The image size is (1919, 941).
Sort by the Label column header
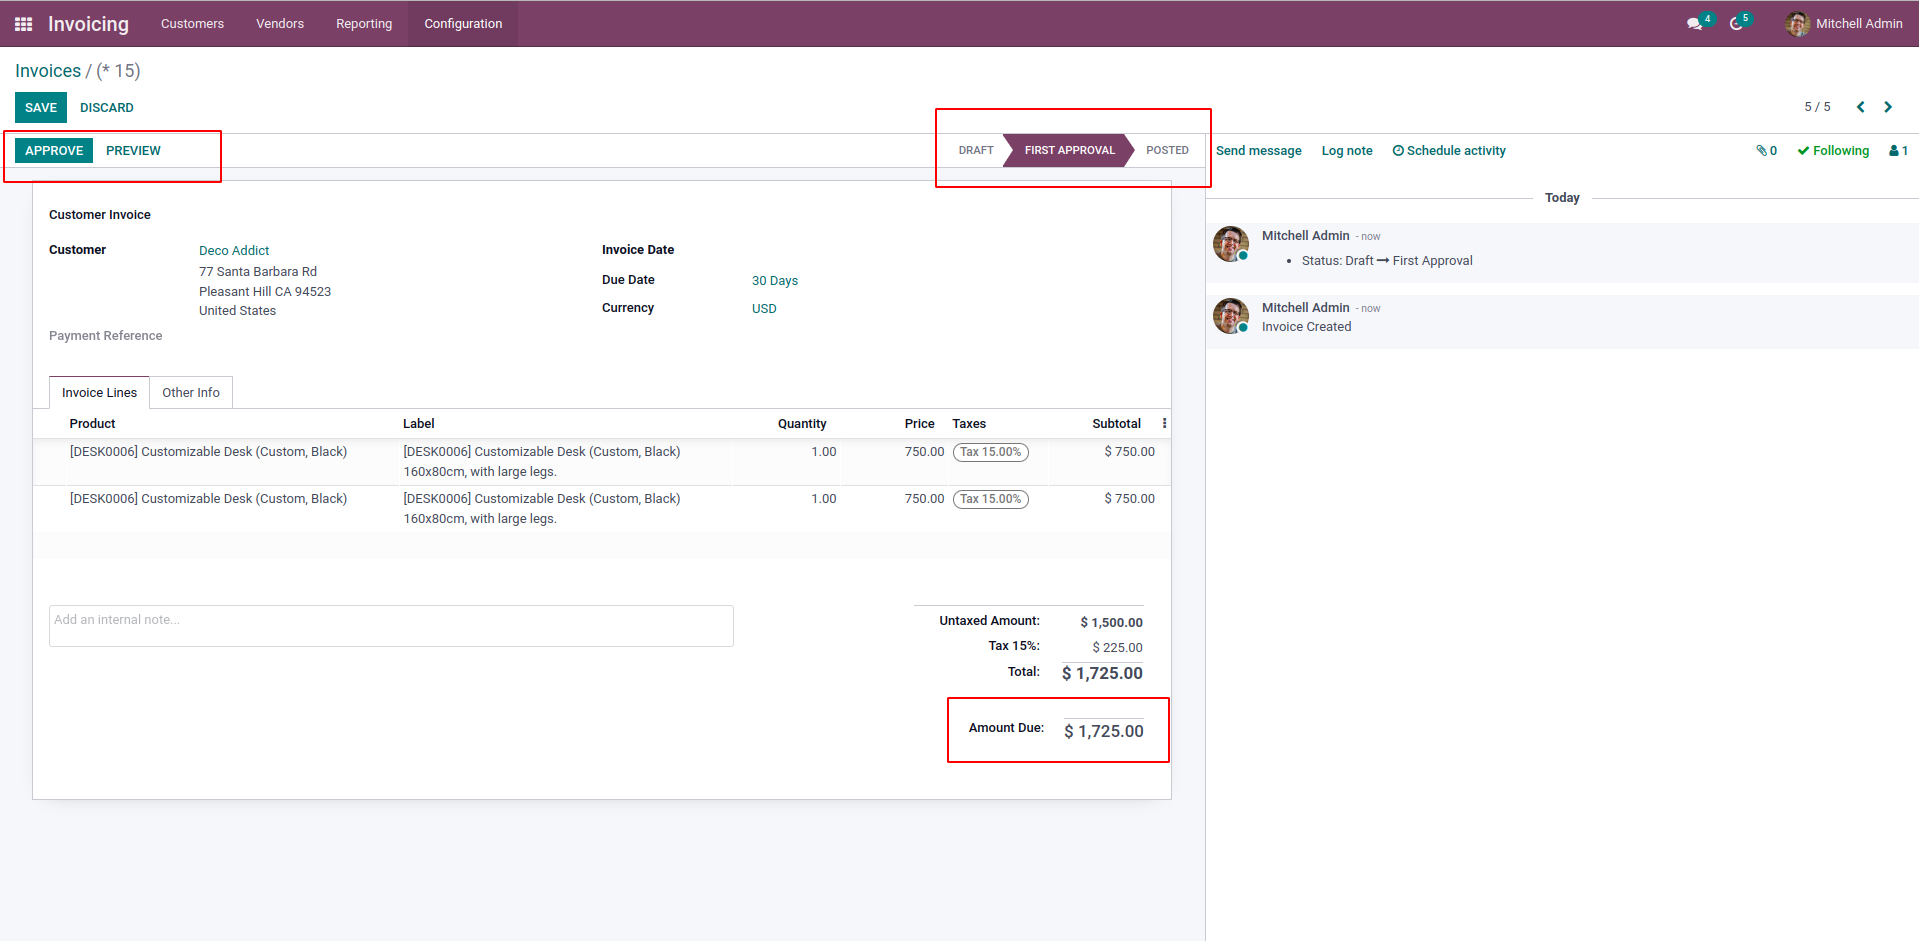pyautogui.click(x=418, y=424)
